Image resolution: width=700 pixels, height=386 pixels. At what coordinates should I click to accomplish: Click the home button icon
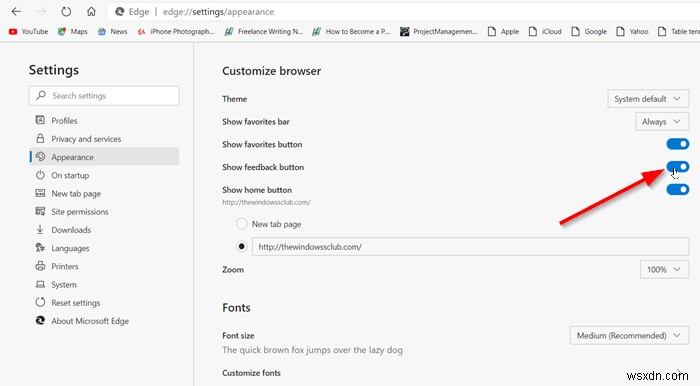pyautogui.click(x=91, y=12)
